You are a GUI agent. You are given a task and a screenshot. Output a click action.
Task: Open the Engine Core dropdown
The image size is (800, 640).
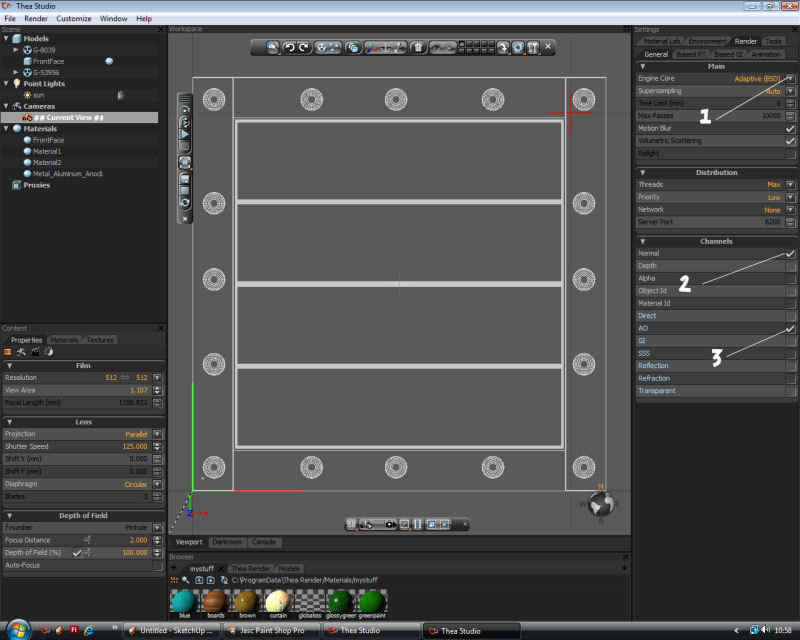click(790, 78)
